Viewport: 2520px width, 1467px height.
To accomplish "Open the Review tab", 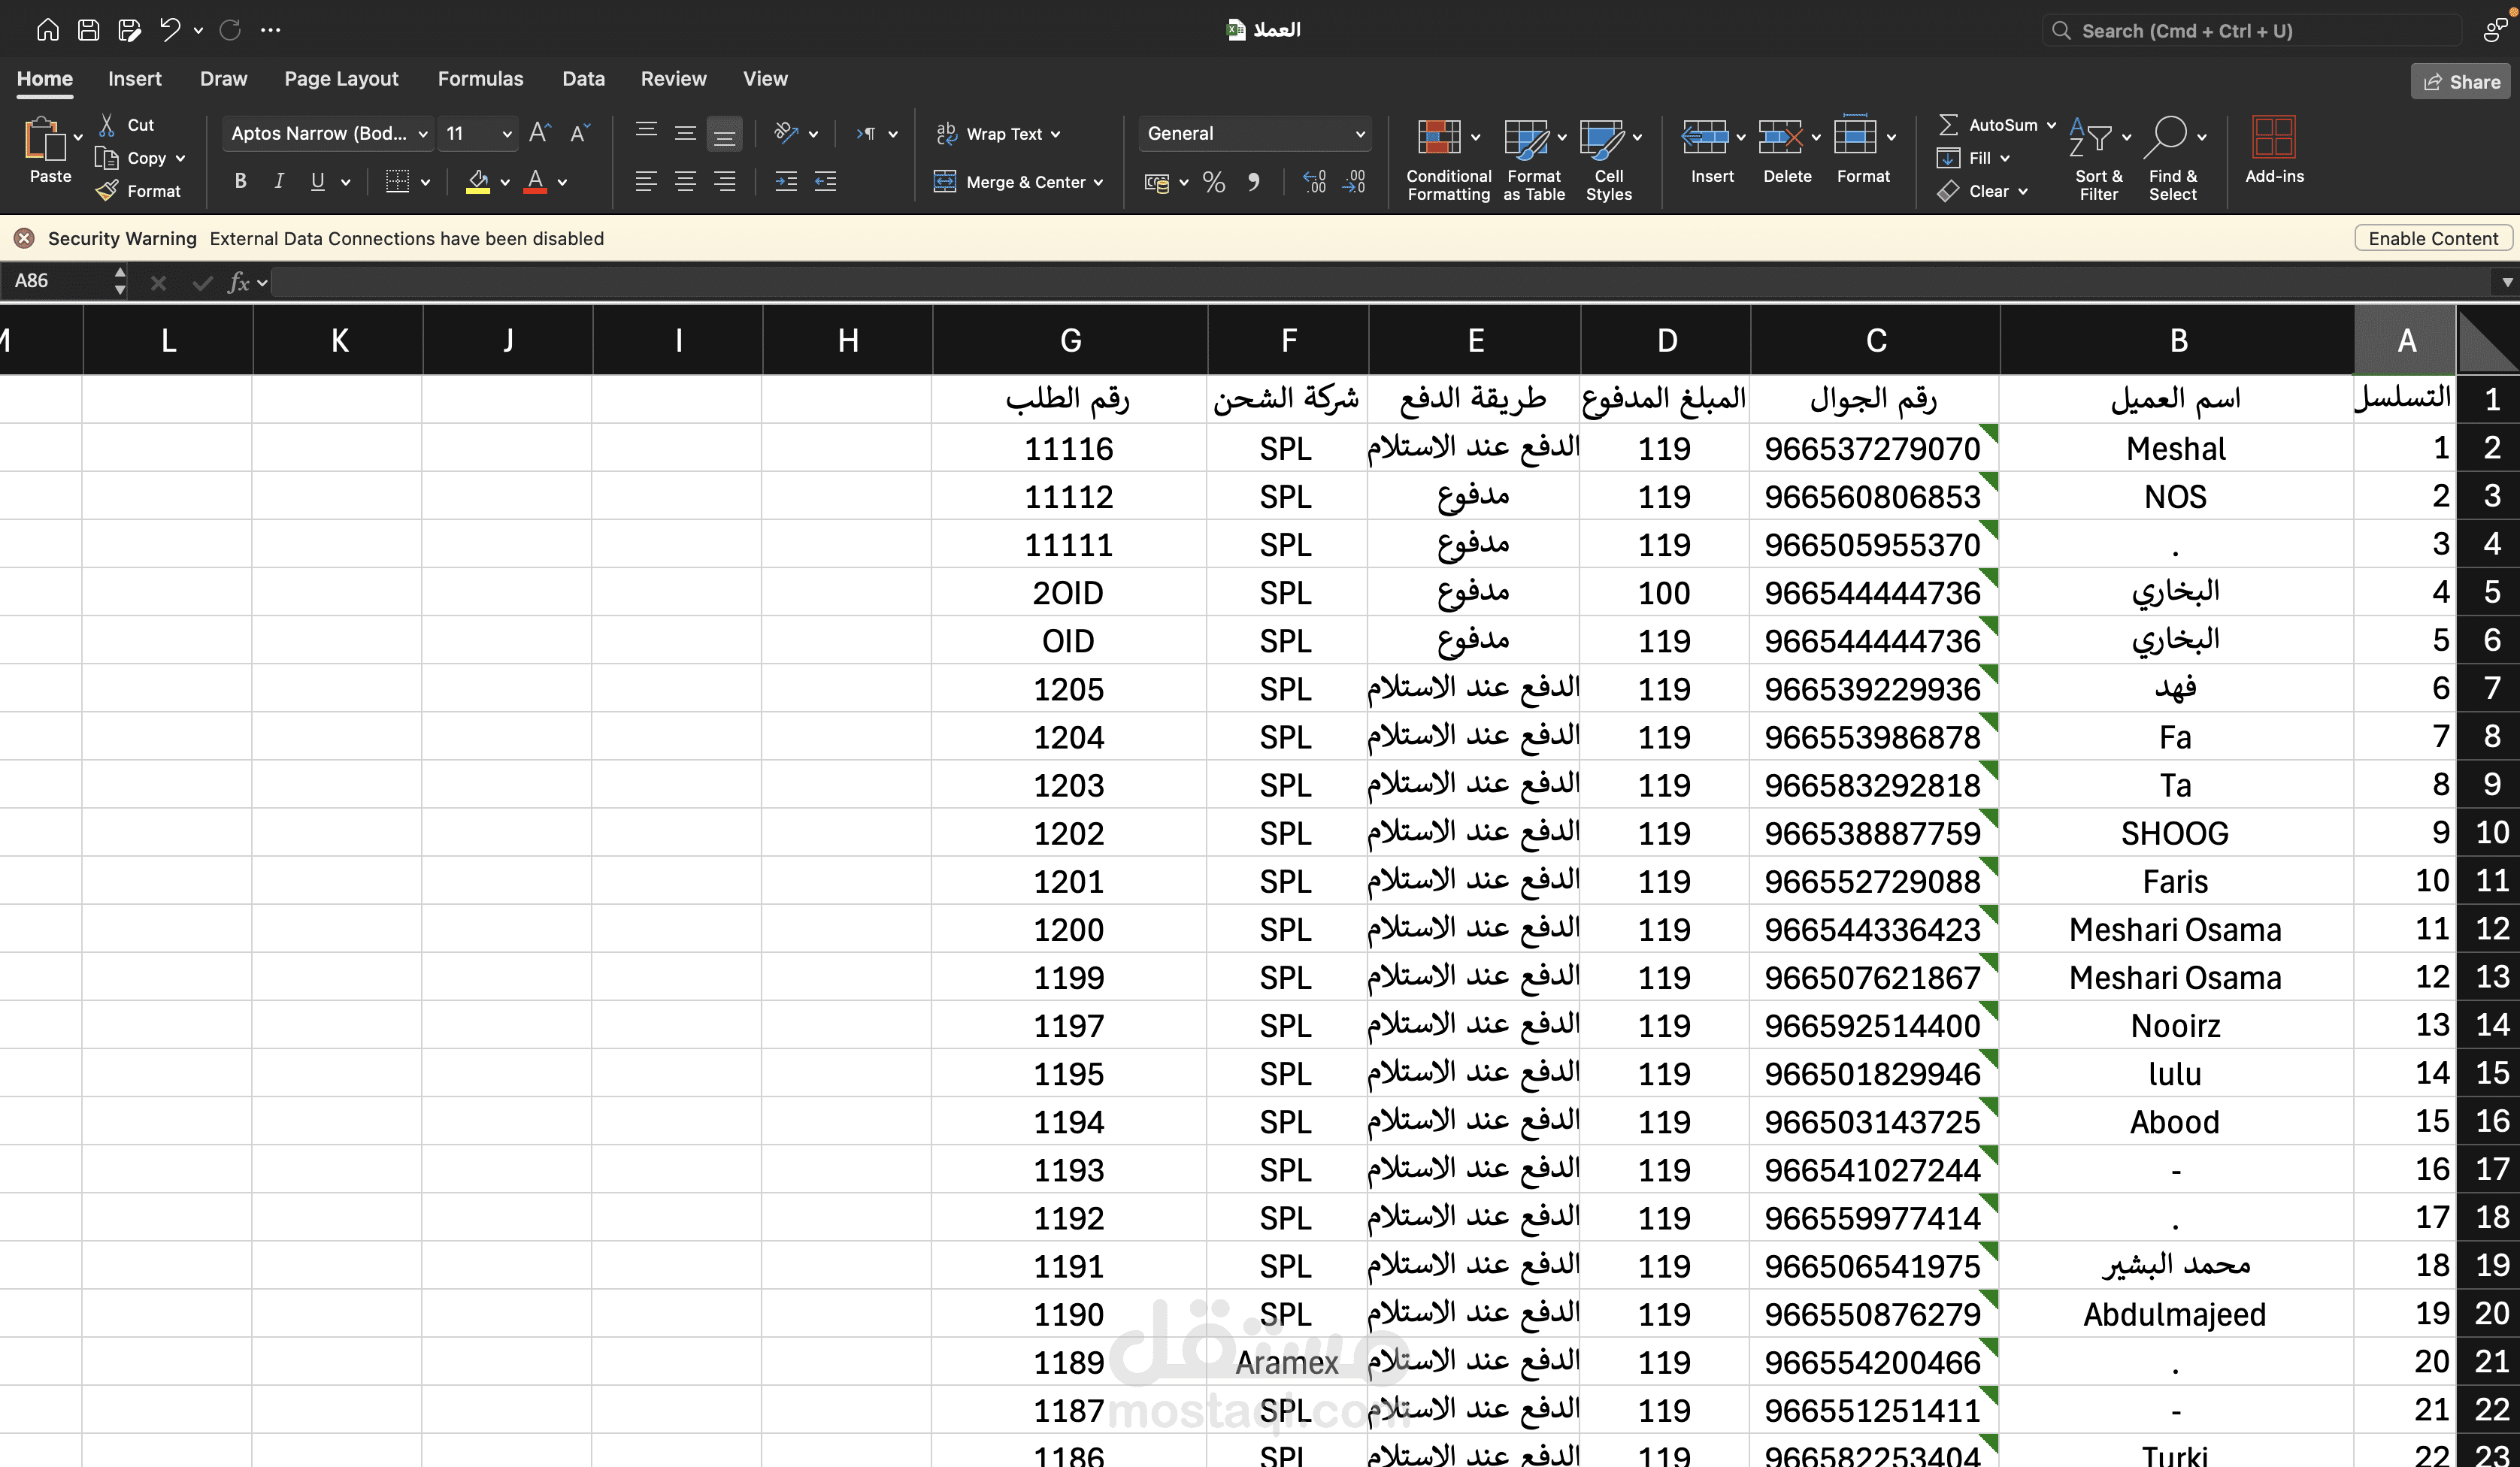I will 673,79.
